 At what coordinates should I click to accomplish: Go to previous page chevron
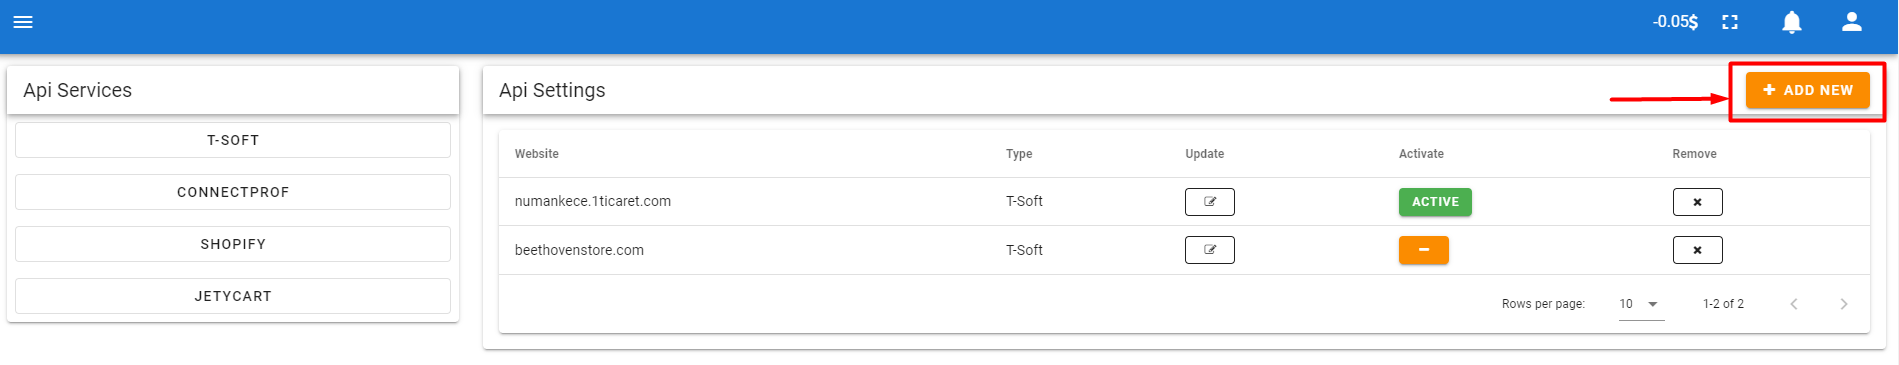coord(1794,304)
